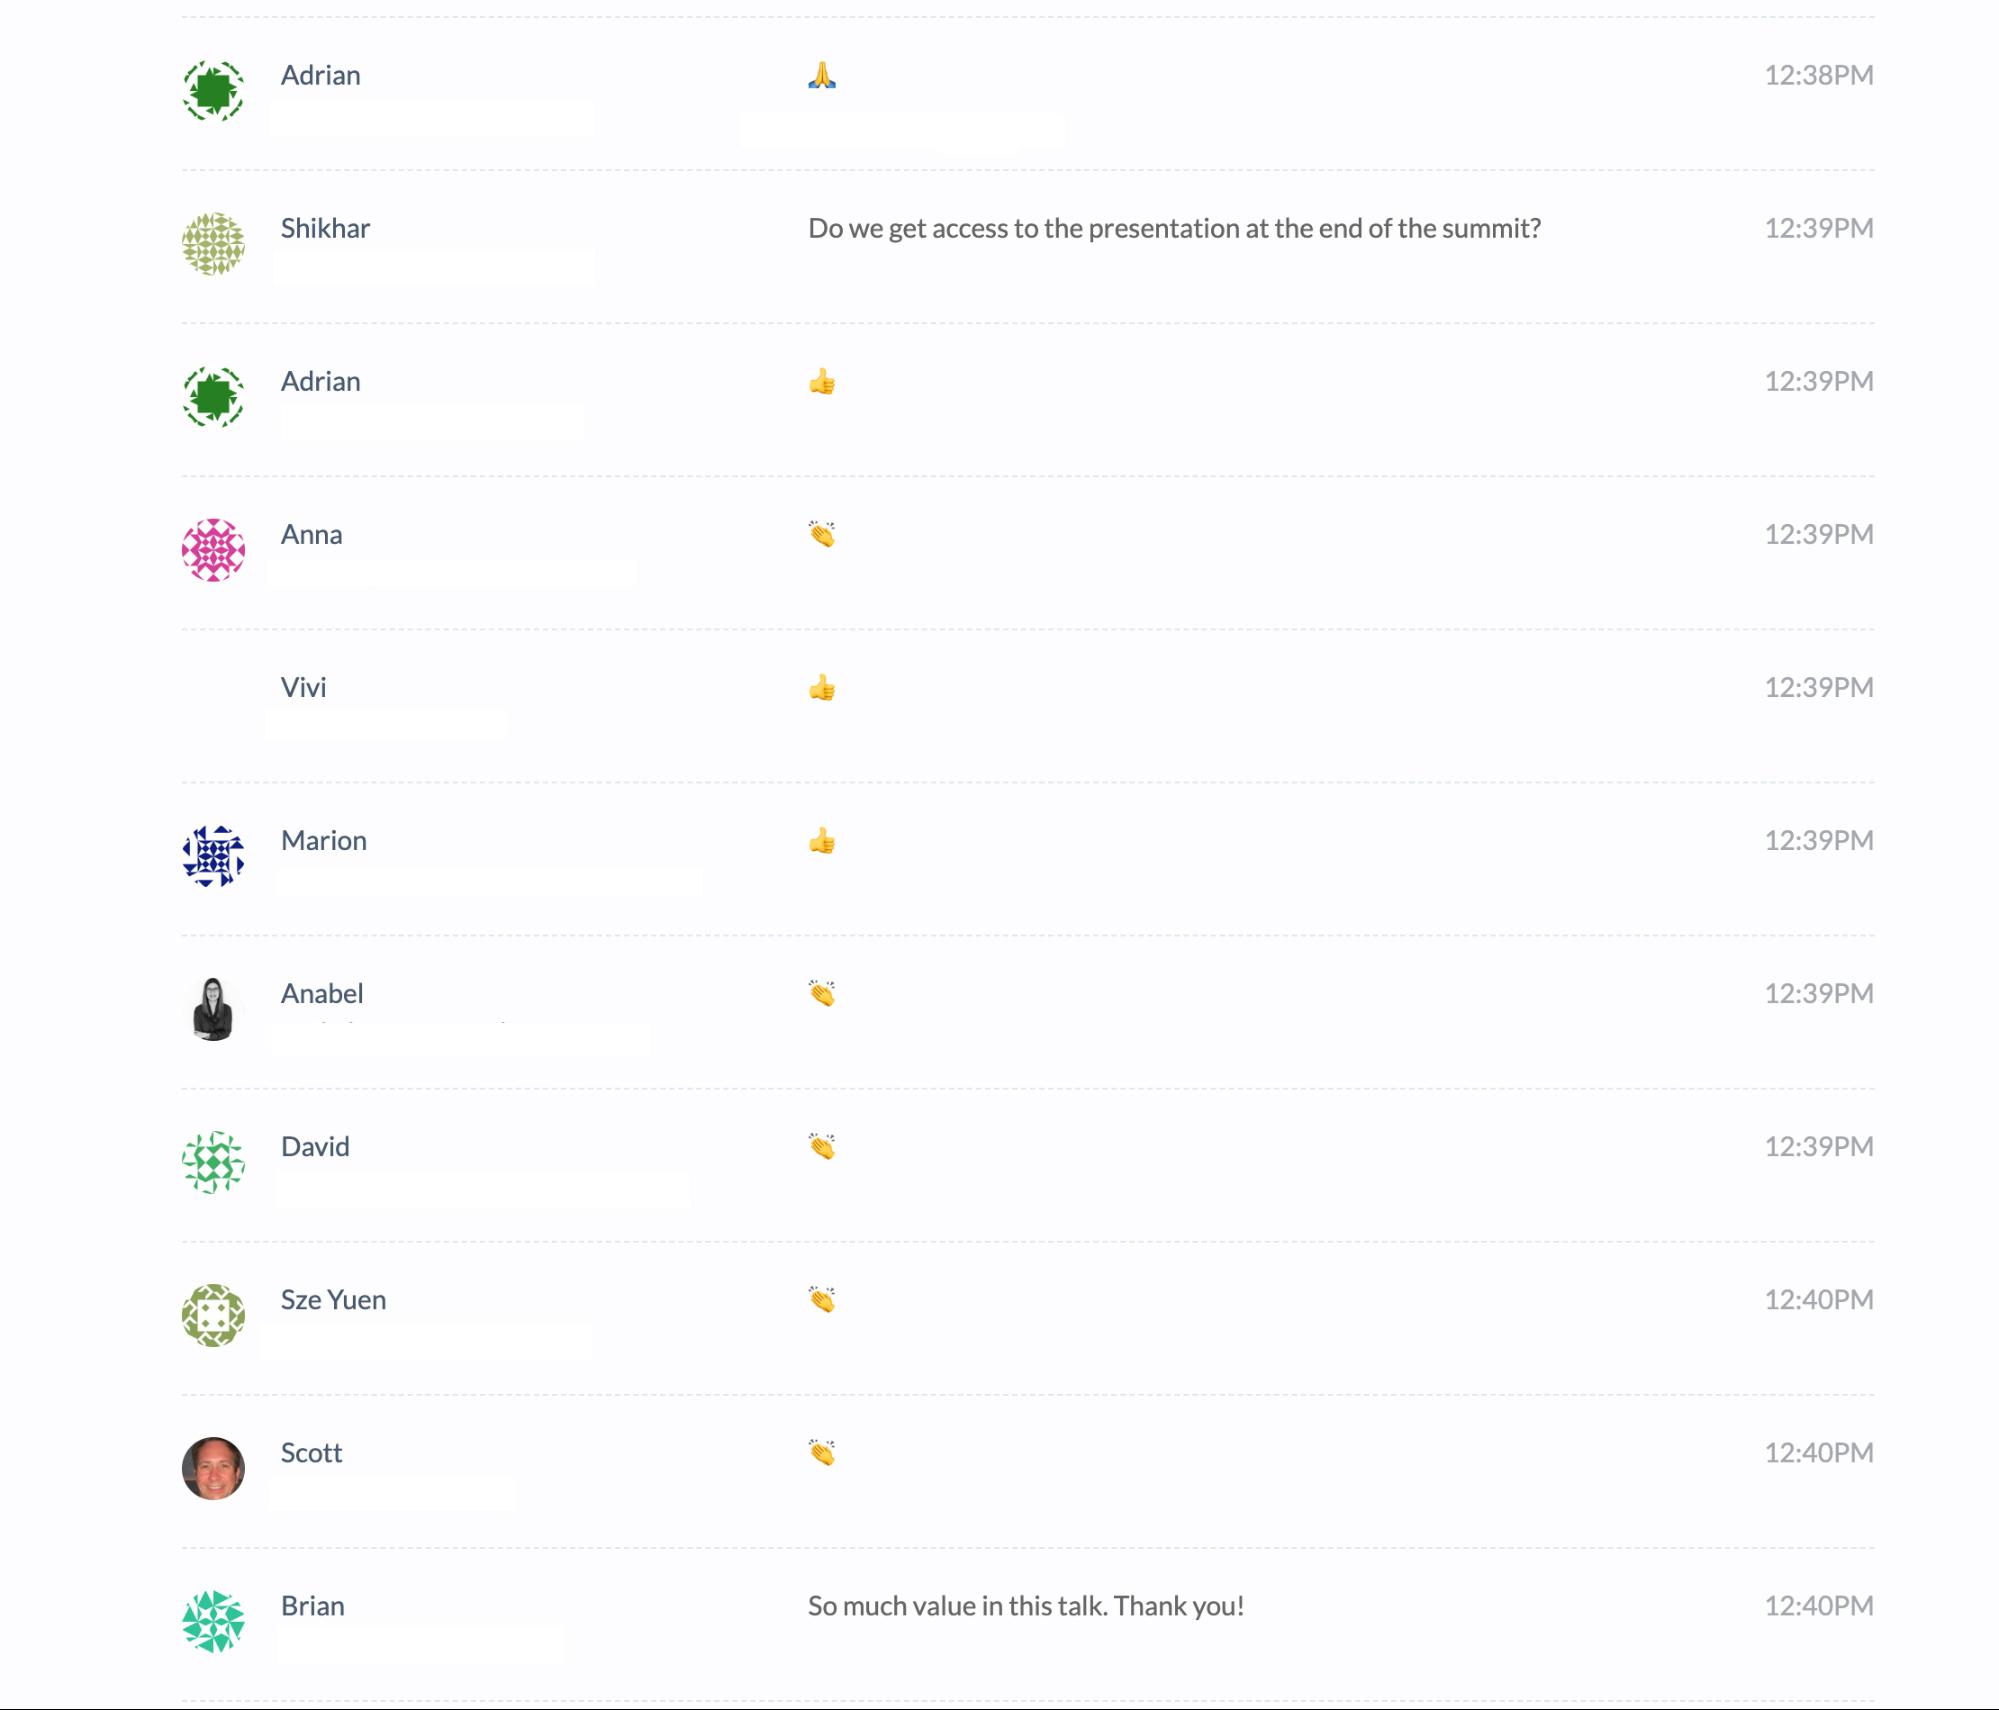
Task: Click Shikhar's olive patterned avatar
Action: coord(213,244)
